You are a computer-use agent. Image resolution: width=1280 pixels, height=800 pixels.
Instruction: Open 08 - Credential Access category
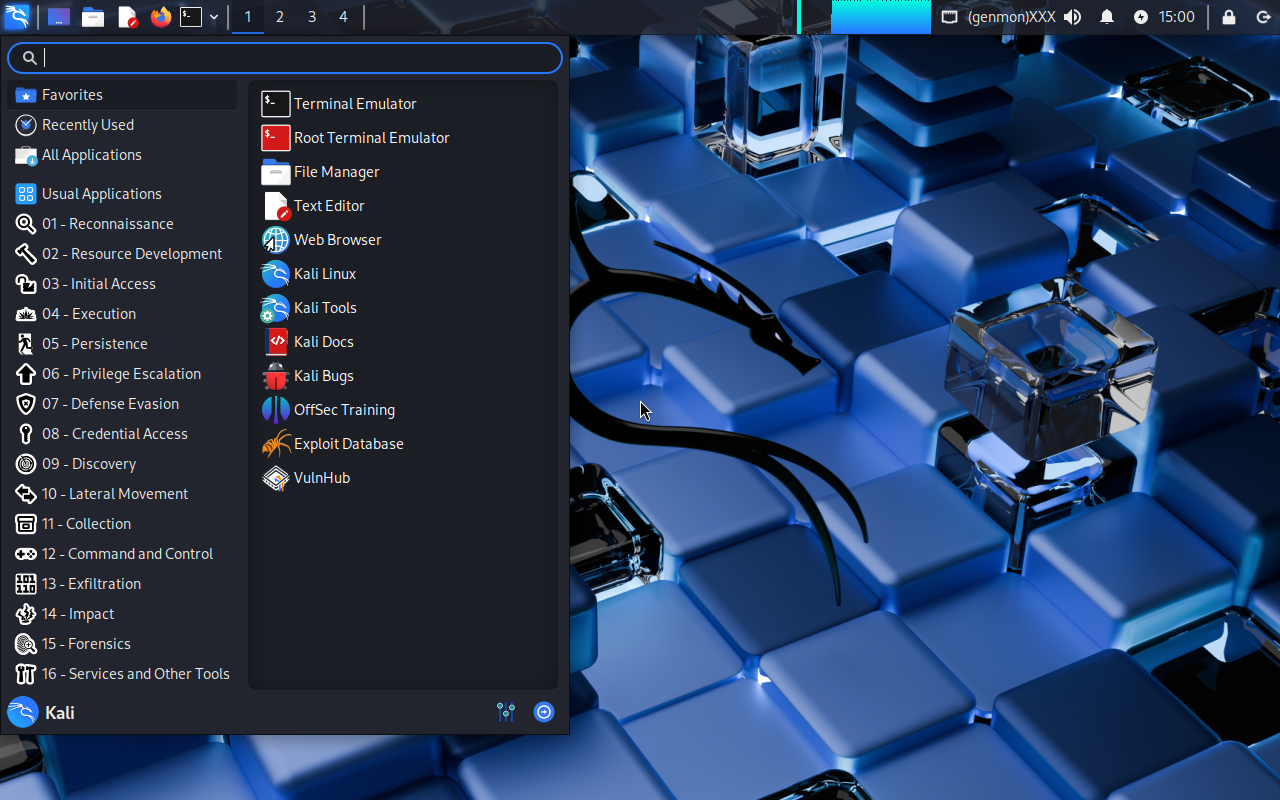coord(122,434)
